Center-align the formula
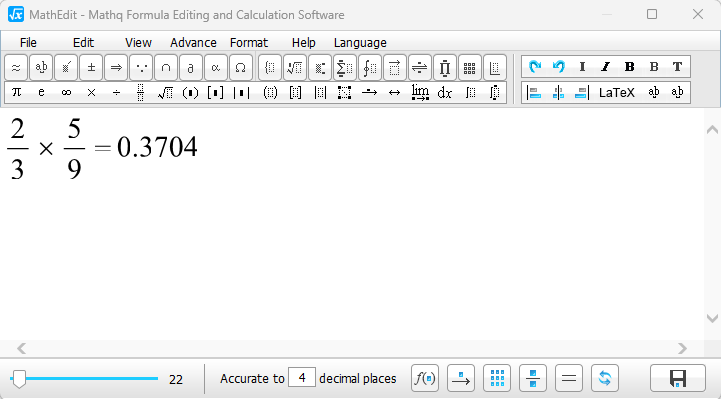This screenshot has width=721, height=399. [558, 92]
